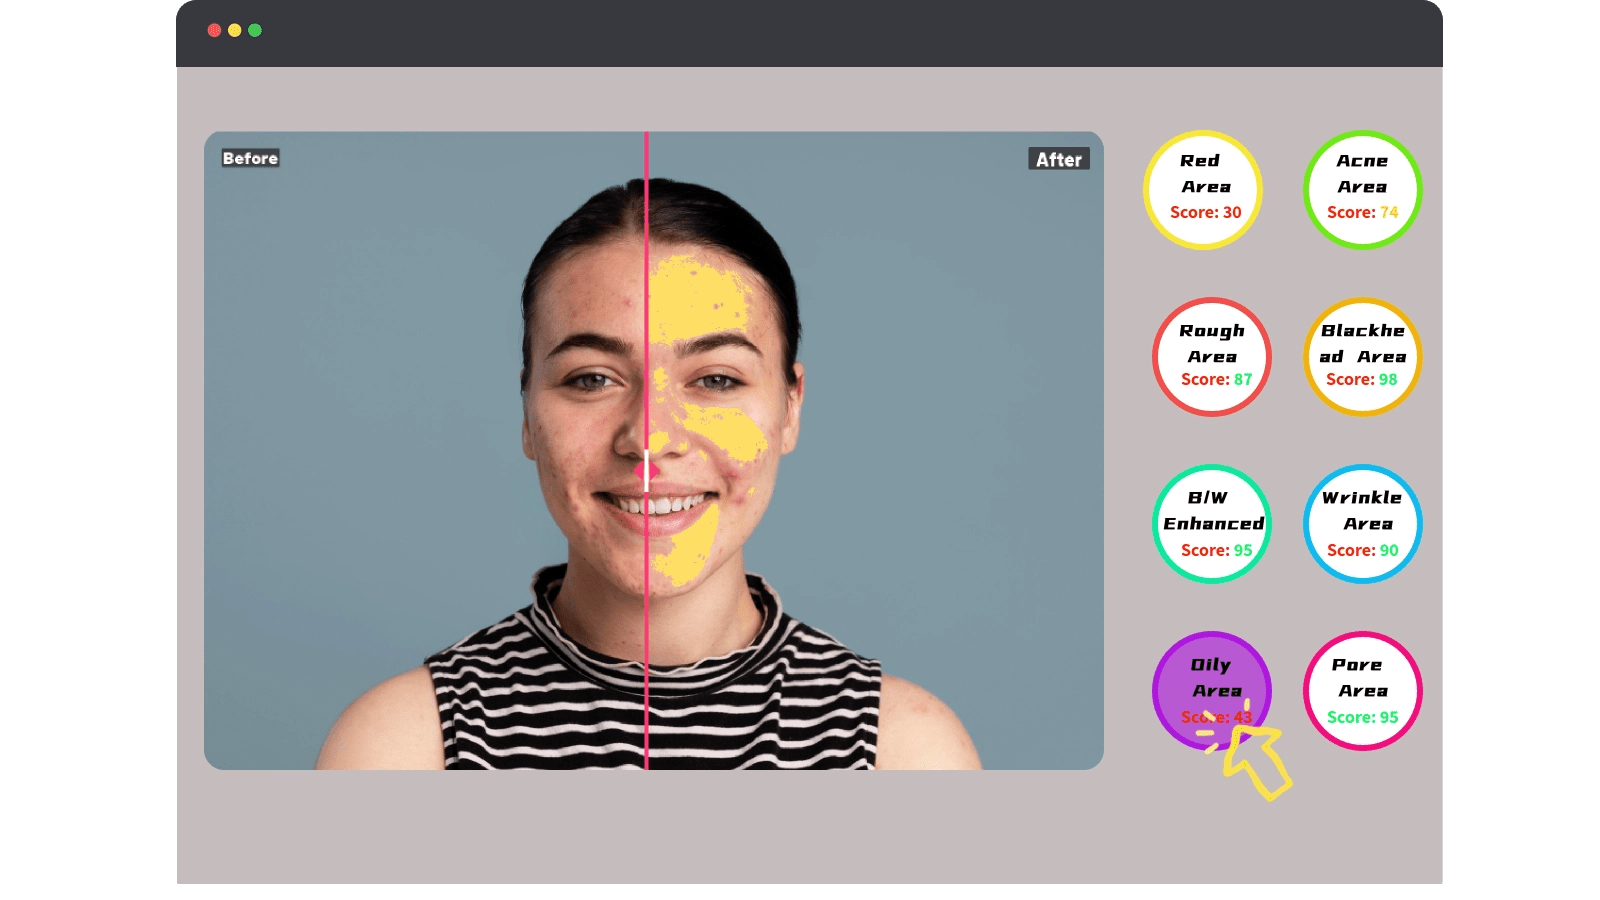Click the Blackhead Area Score 98 value
The height and width of the screenshot is (900, 1600).
pyautogui.click(x=1362, y=381)
